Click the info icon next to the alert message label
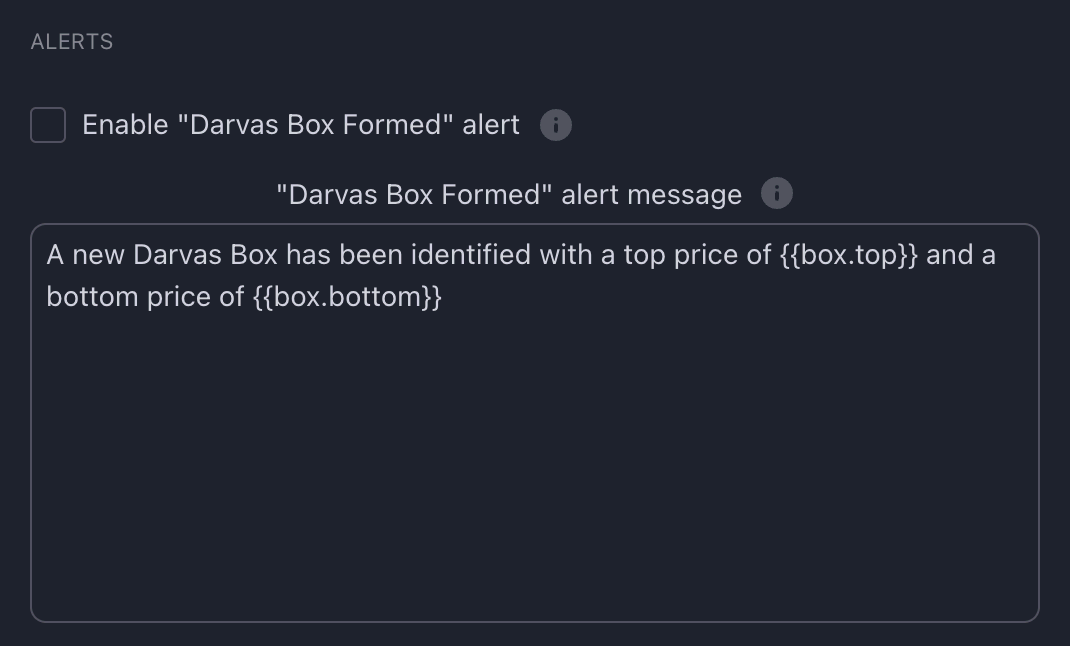The image size is (1070, 646). tap(777, 192)
